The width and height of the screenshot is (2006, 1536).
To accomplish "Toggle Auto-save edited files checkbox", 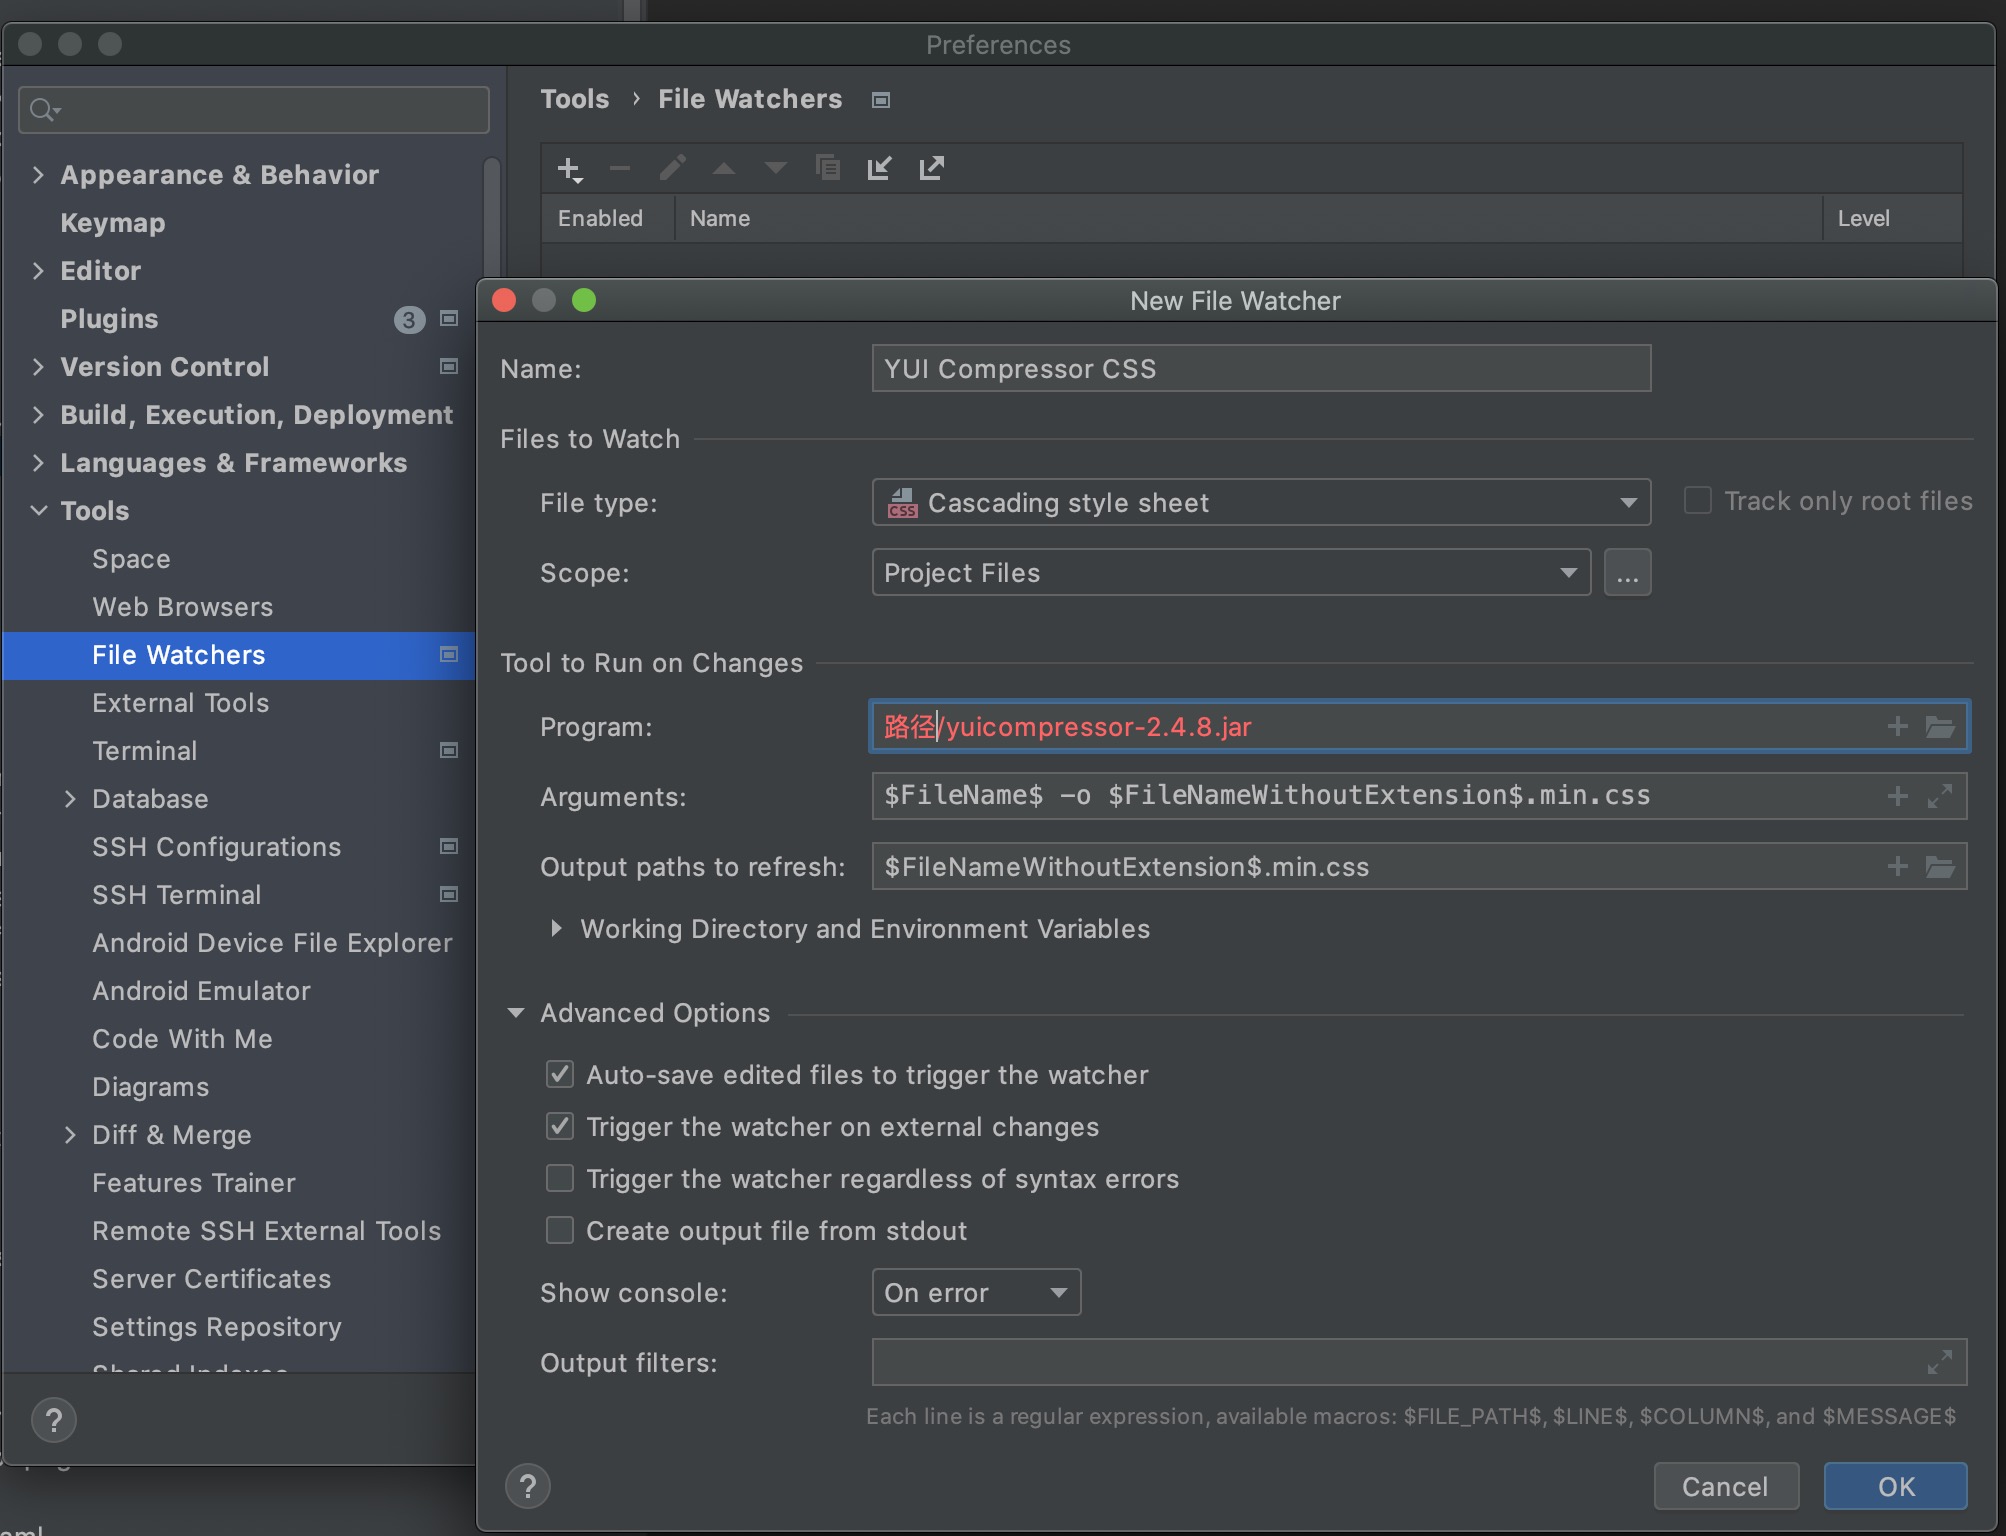I will tap(560, 1073).
